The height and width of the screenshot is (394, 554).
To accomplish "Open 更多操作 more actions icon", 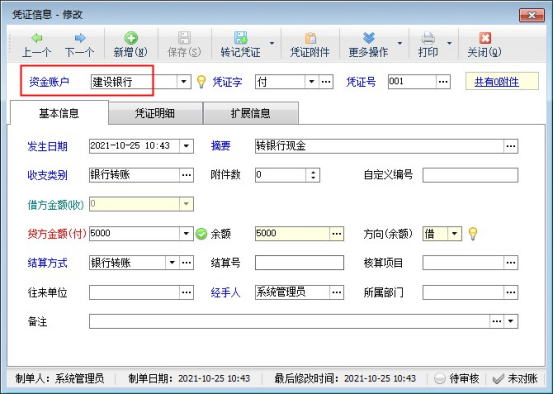I will click(369, 38).
